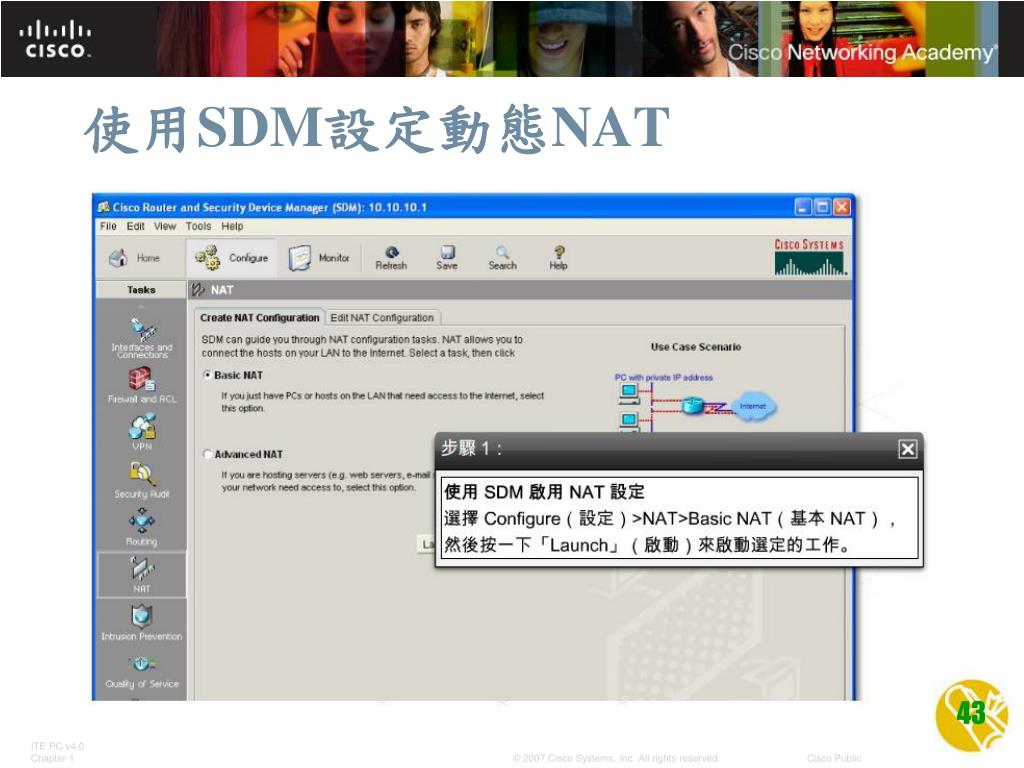Switch to Create NAT Configuration tab
This screenshot has height=768, width=1024.
(259, 317)
